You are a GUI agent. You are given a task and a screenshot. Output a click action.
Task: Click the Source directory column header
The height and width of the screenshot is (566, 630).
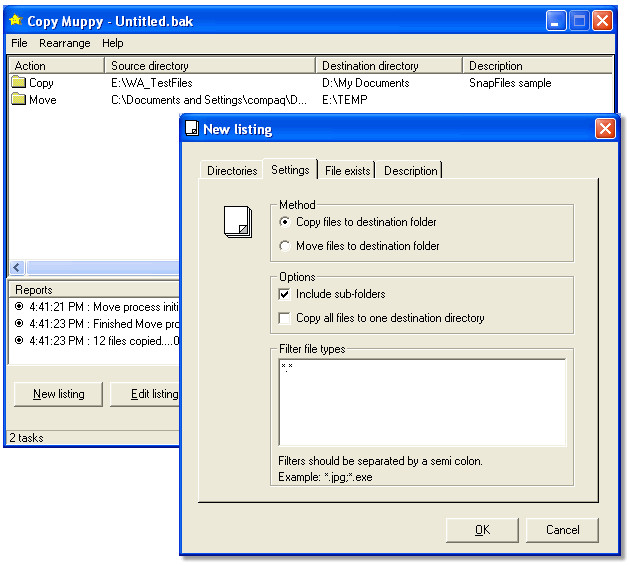click(x=210, y=65)
